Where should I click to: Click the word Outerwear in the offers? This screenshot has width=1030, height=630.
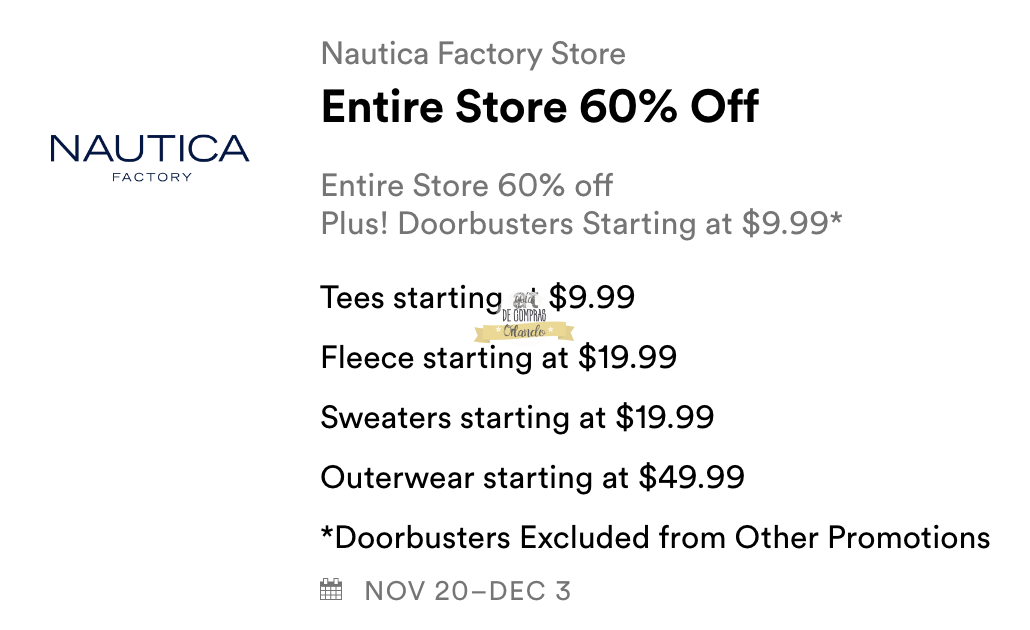(x=397, y=477)
